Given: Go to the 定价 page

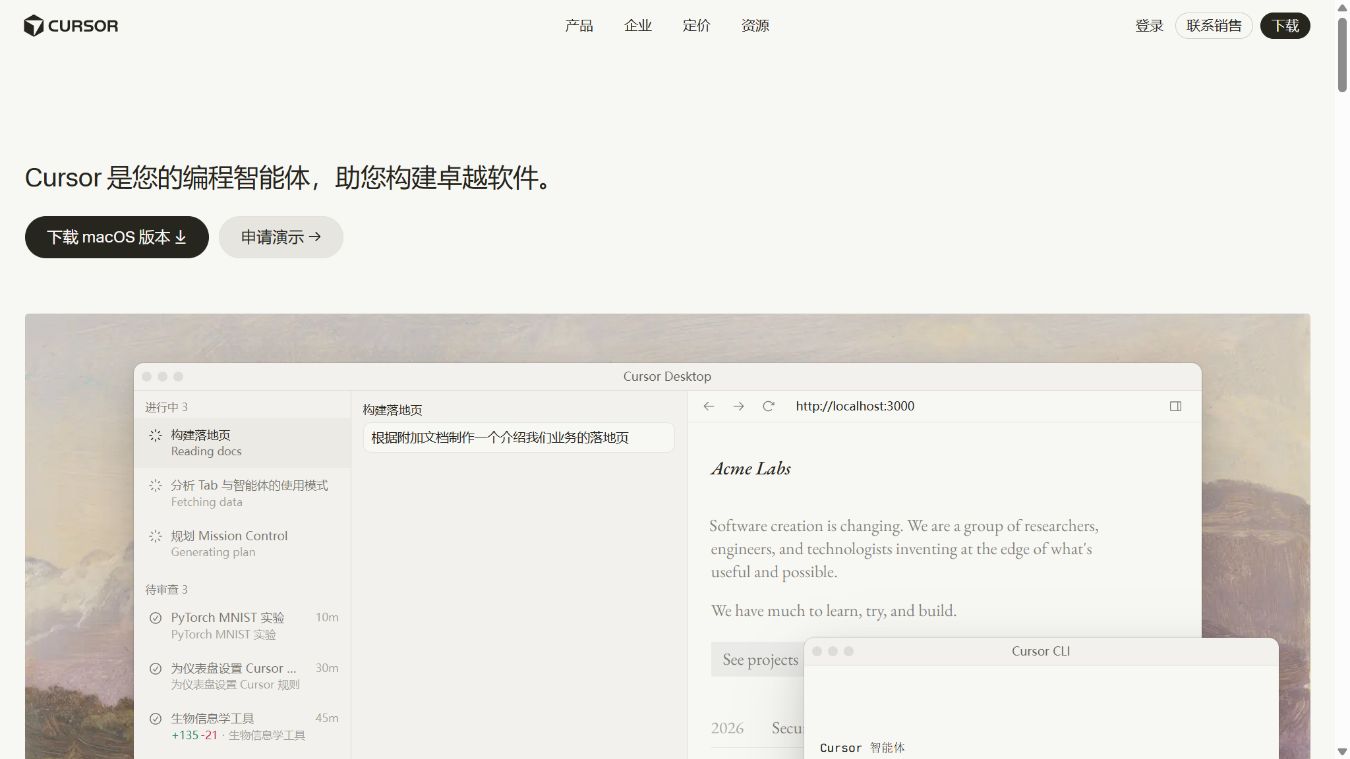Looking at the screenshot, I should 697,26.
